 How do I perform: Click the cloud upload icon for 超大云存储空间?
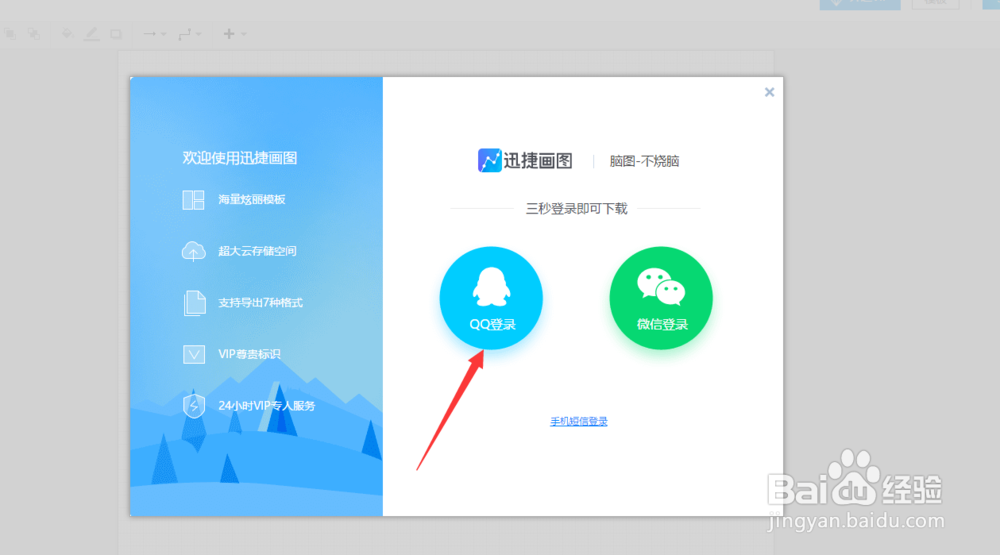pyautogui.click(x=193, y=251)
